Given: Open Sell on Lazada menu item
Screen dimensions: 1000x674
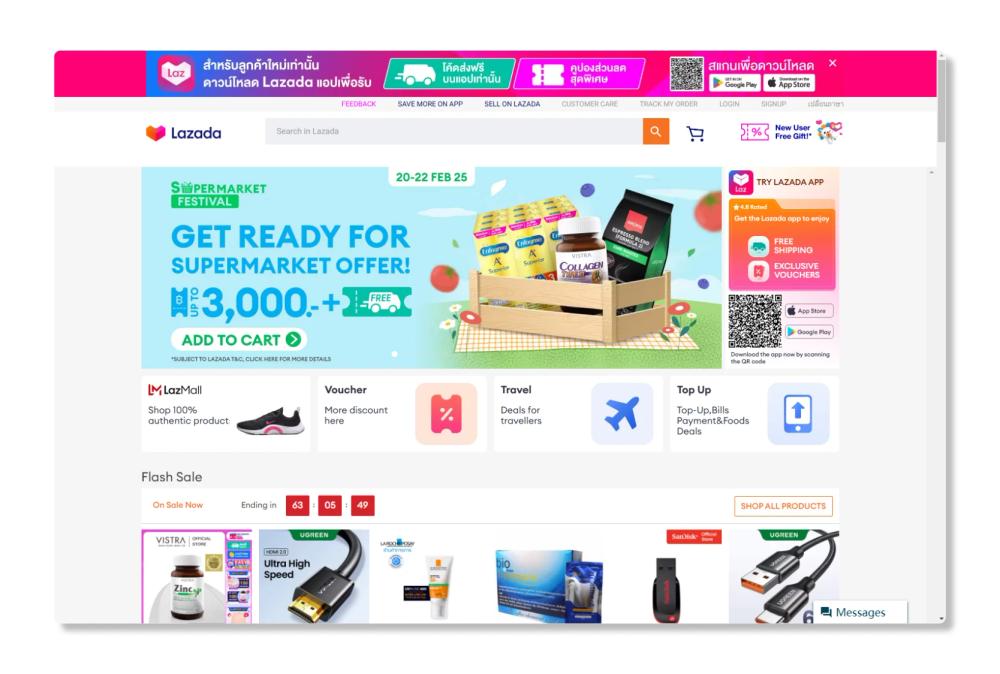Looking at the screenshot, I should click(x=512, y=104).
